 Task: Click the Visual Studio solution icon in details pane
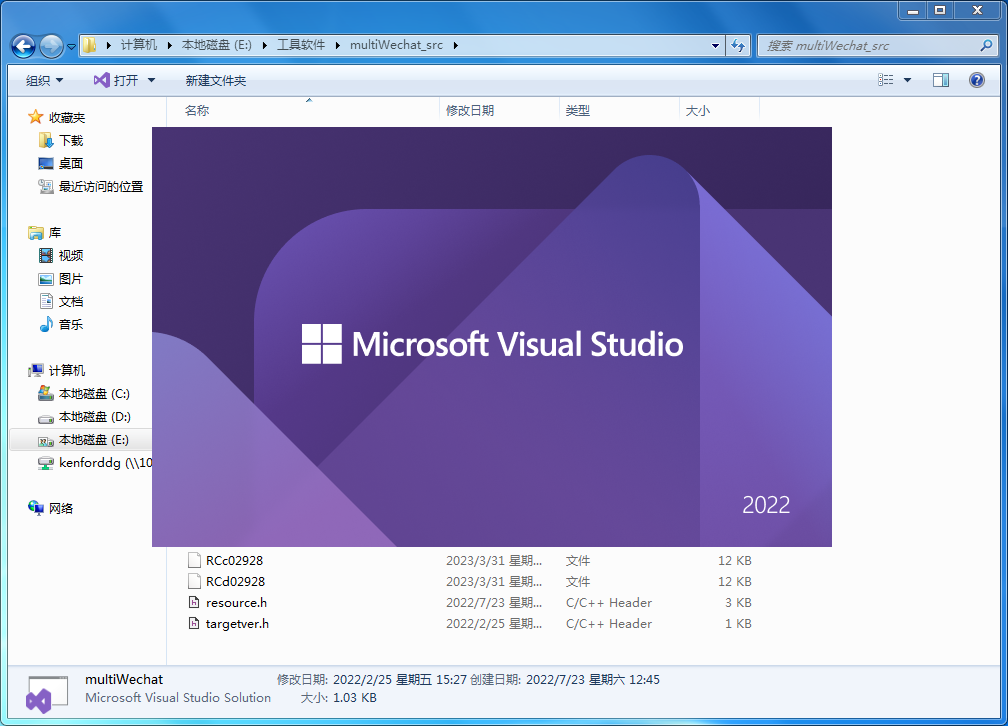(x=47, y=694)
